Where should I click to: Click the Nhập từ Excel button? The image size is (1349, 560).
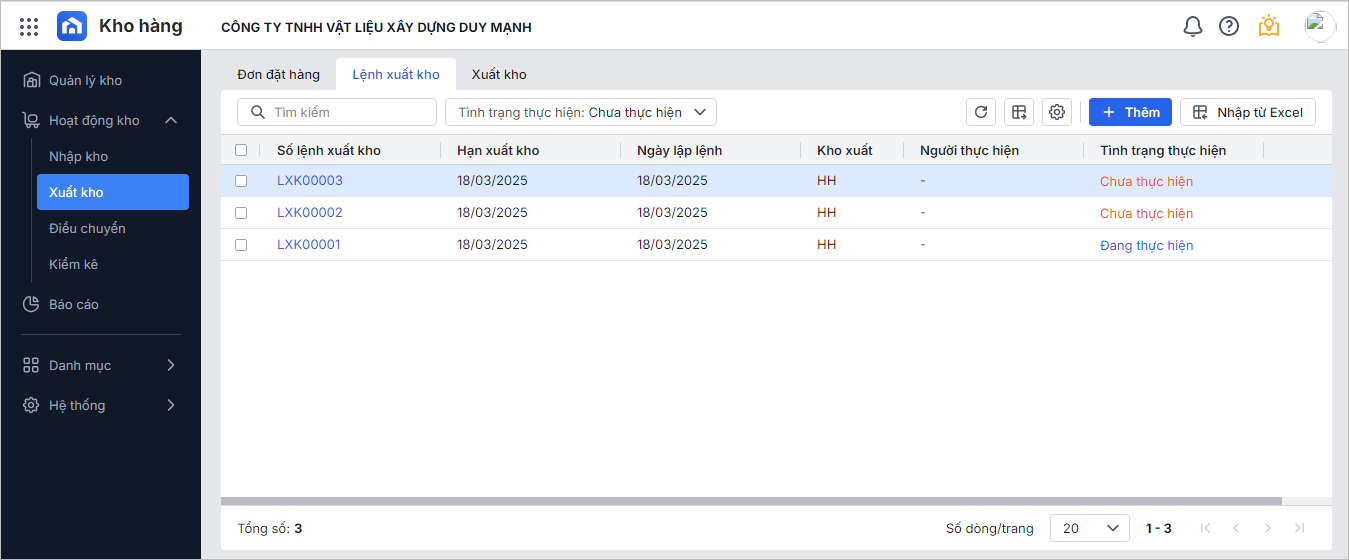[x=1248, y=112]
